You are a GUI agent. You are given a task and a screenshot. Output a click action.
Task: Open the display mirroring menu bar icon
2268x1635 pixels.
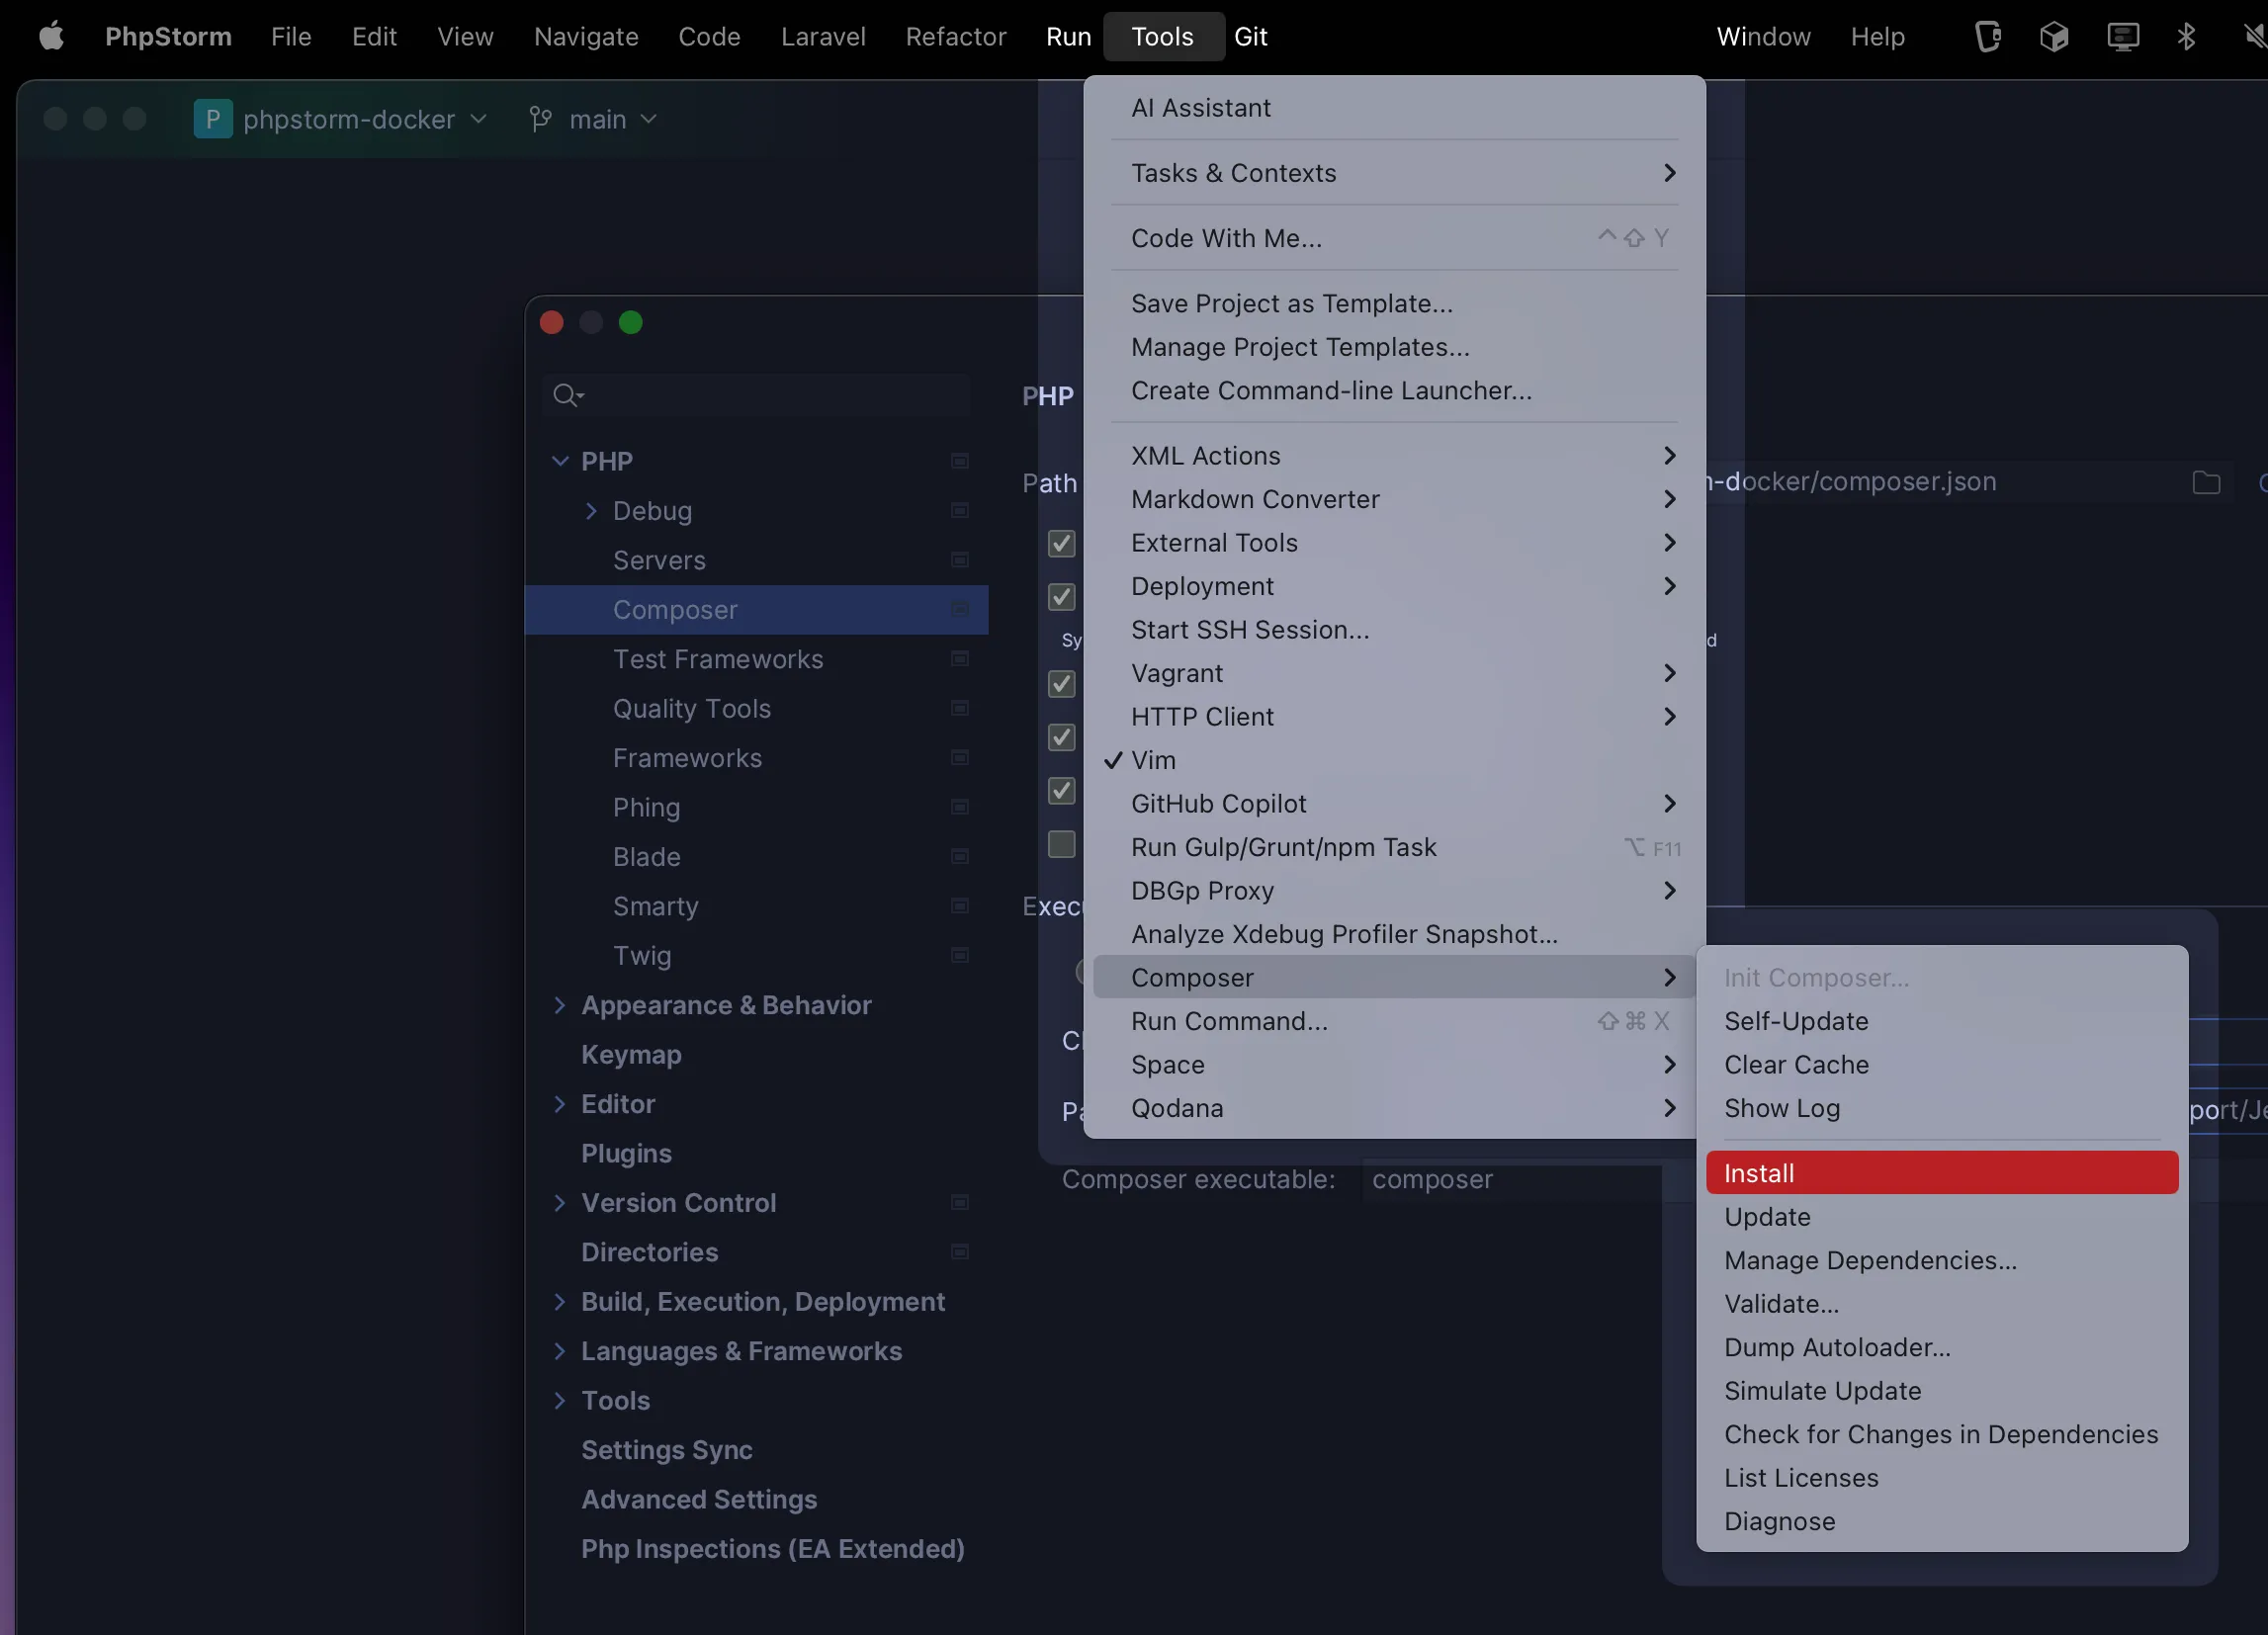point(2122,37)
